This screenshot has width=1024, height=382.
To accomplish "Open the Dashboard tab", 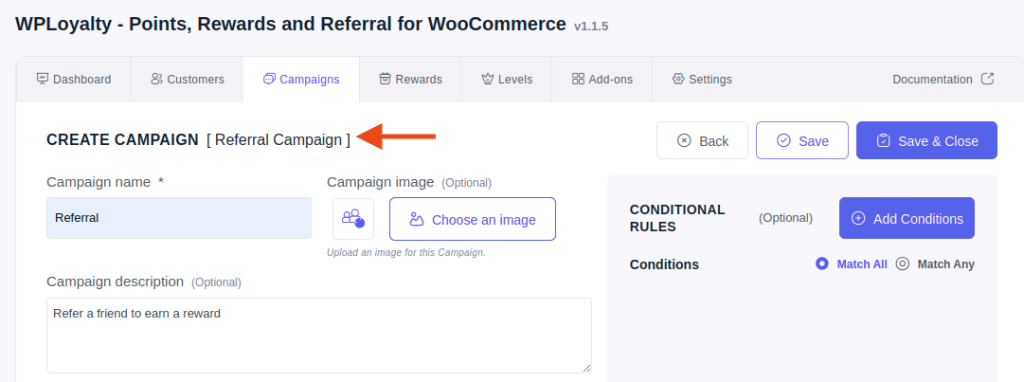I will [x=73, y=80].
